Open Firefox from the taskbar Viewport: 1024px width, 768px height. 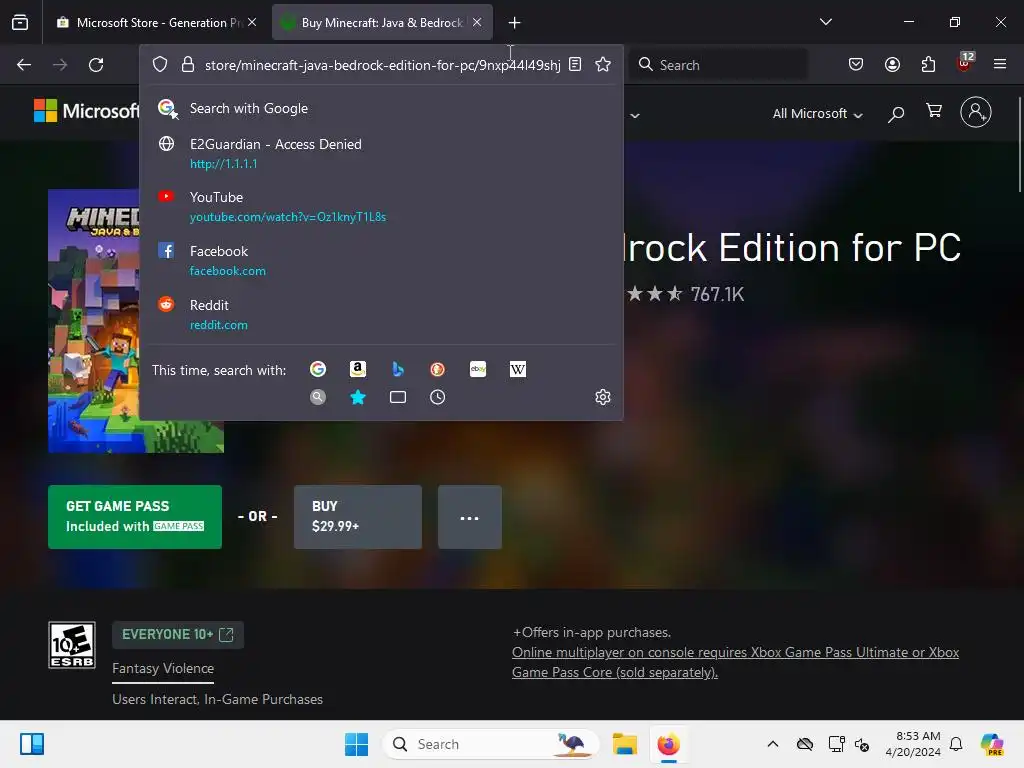pos(669,744)
